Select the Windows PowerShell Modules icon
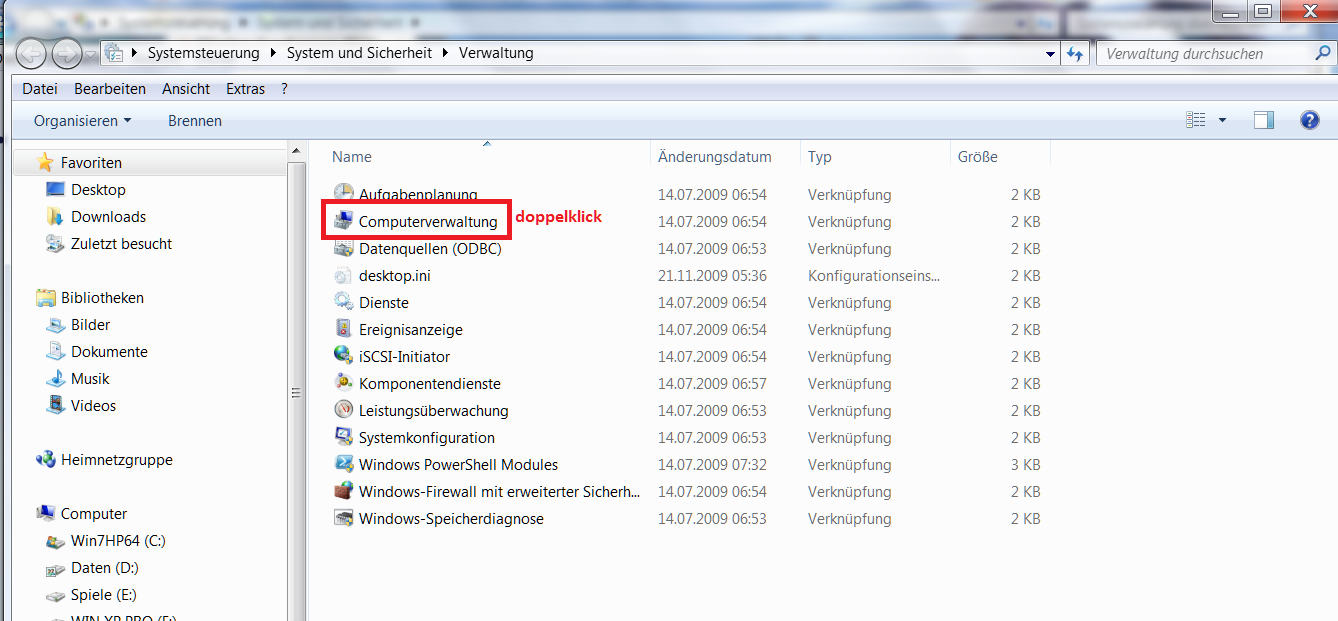 click(343, 464)
